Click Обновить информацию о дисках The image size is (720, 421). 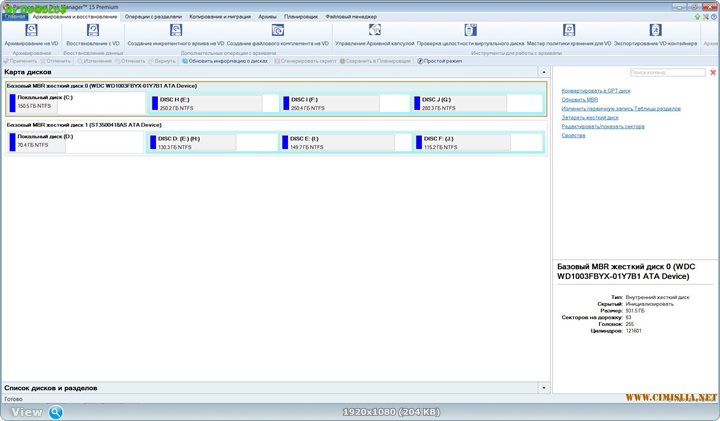227,61
